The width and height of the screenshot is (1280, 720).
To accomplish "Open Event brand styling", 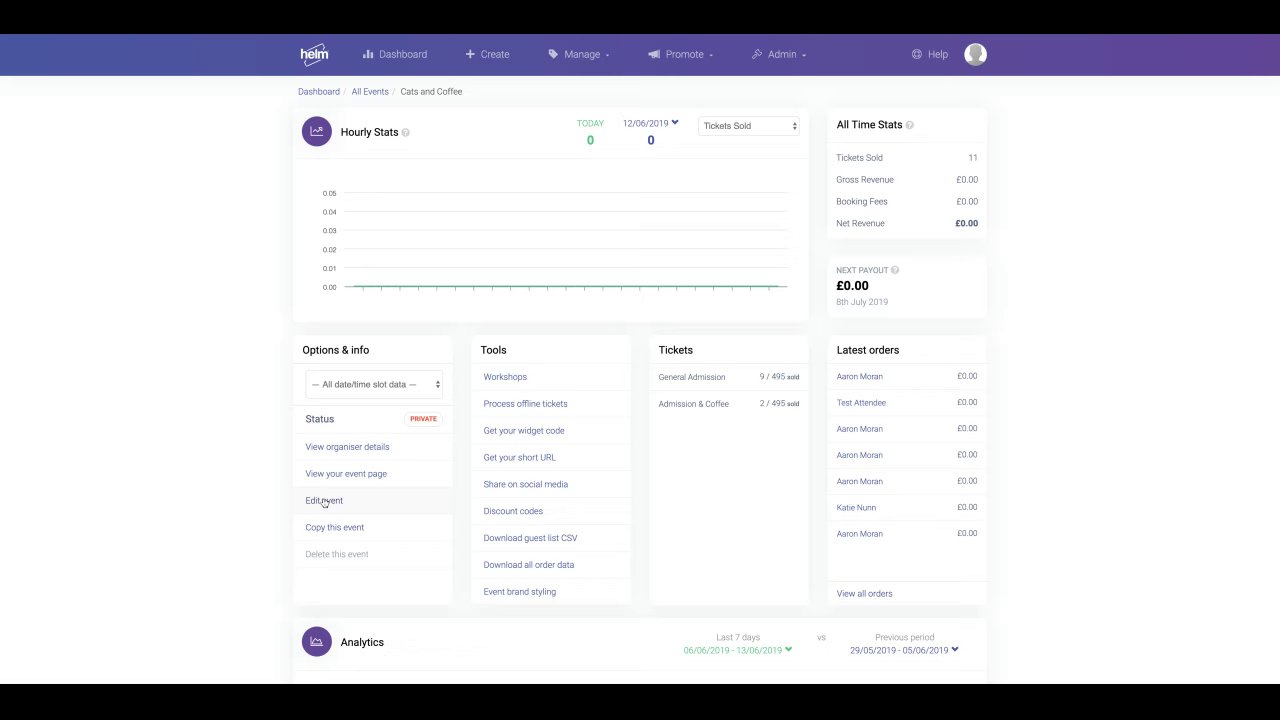I will (x=520, y=592).
